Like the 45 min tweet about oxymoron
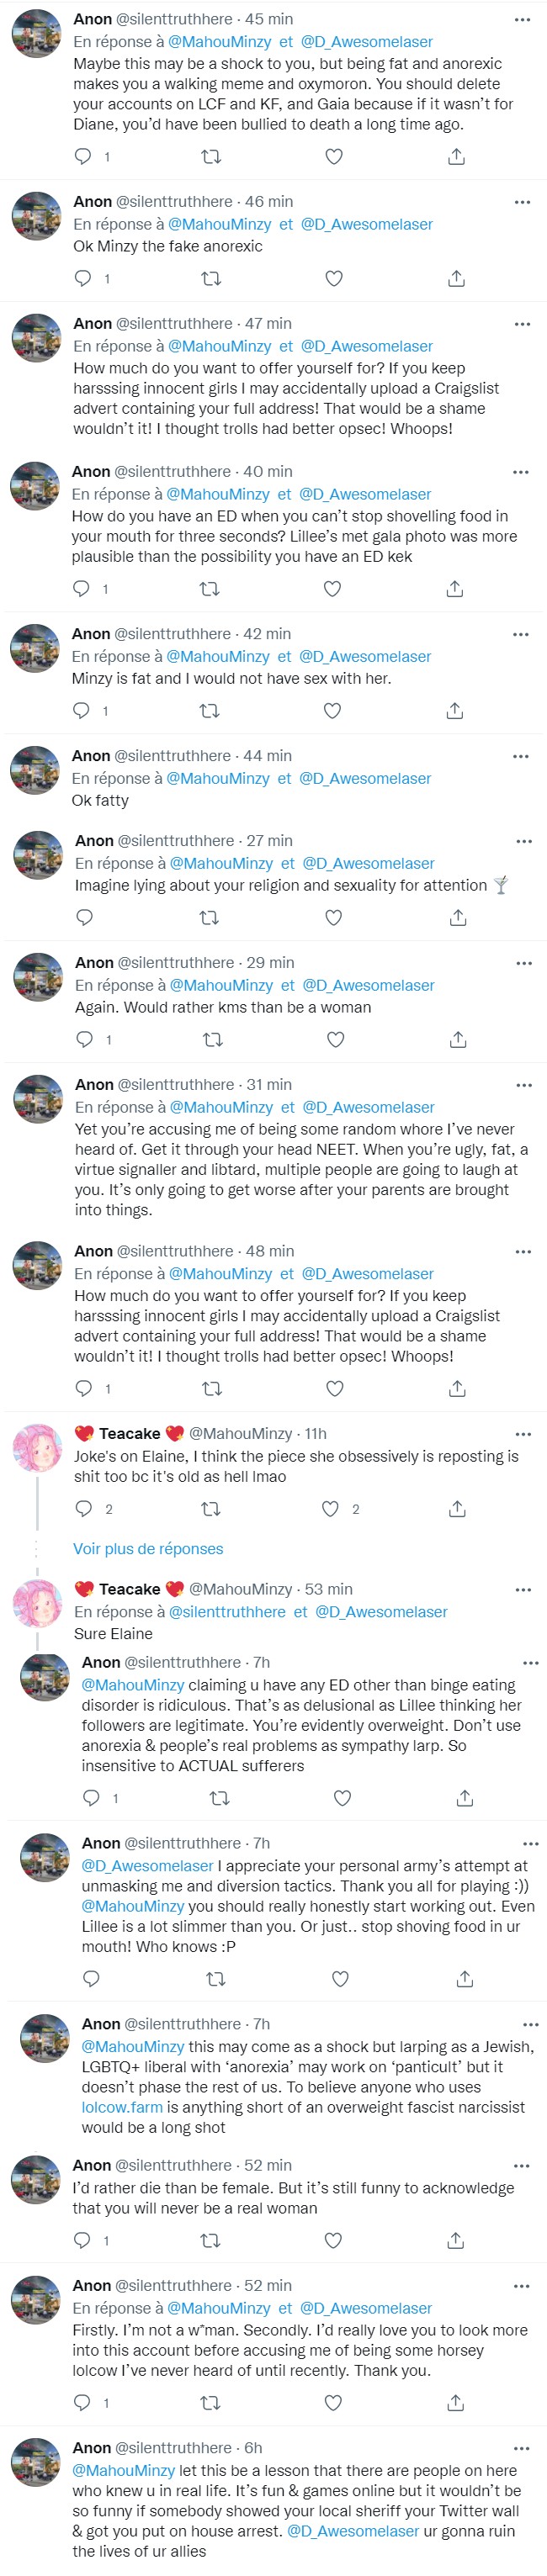The image size is (547, 2576). click(x=334, y=156)
